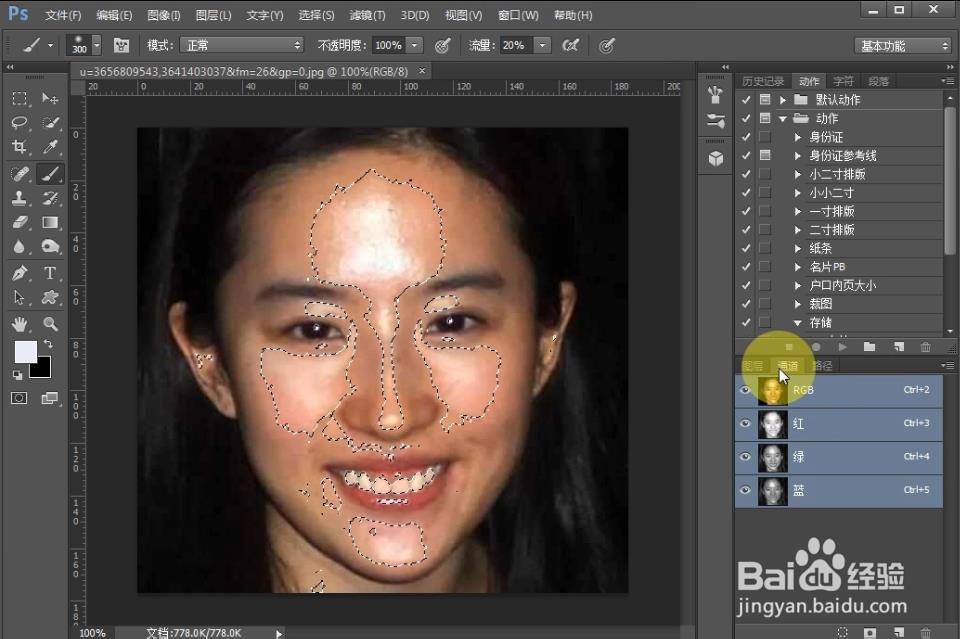Expand the 身份证 action
Screen dimensions: 960x639
coord(798,137)
